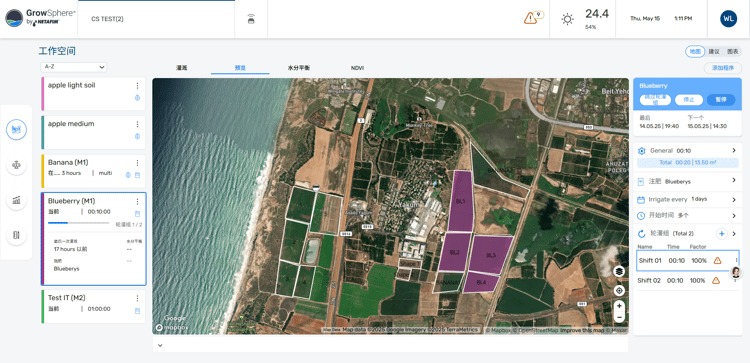This screenshot has height=363, width=750.
Task: Zoom out the map with minus button
Action: [619, 317]
